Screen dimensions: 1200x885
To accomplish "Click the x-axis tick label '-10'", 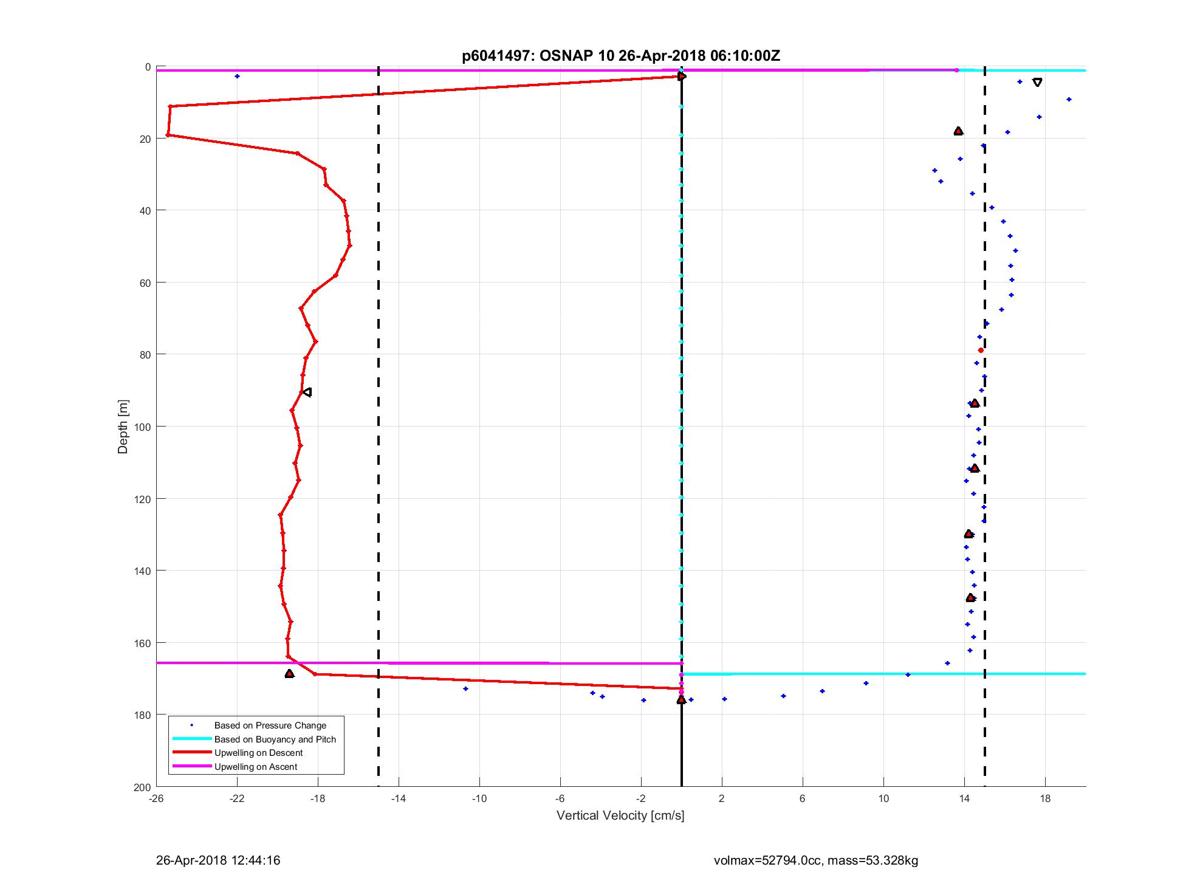I will point(479,798).
